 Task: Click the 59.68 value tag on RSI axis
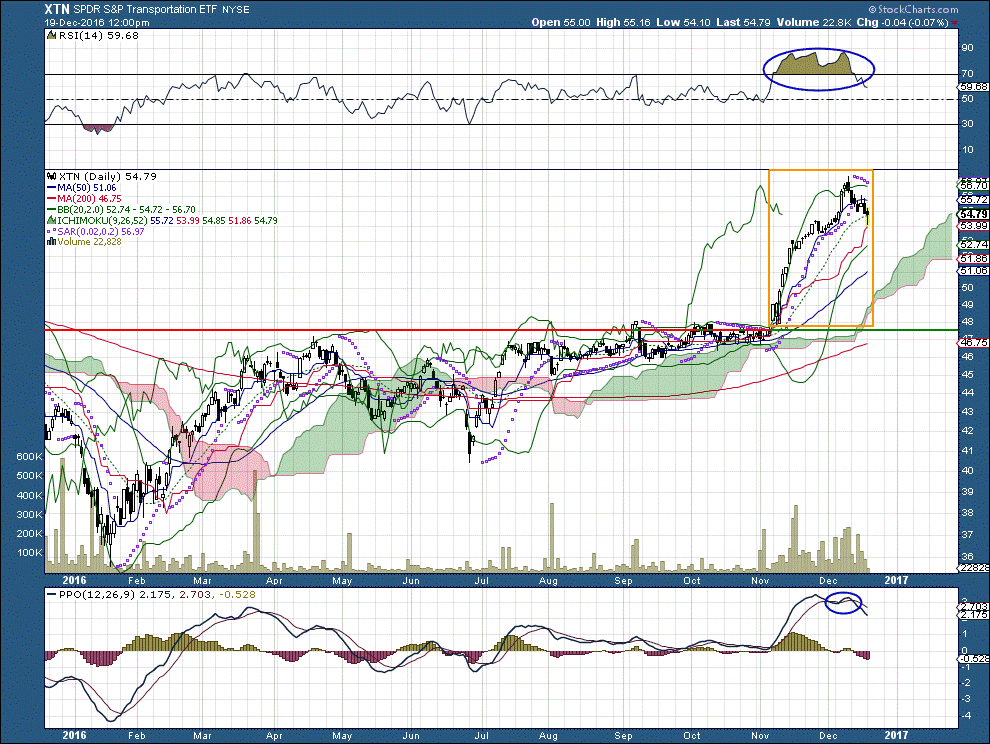[x=974, y=87]
